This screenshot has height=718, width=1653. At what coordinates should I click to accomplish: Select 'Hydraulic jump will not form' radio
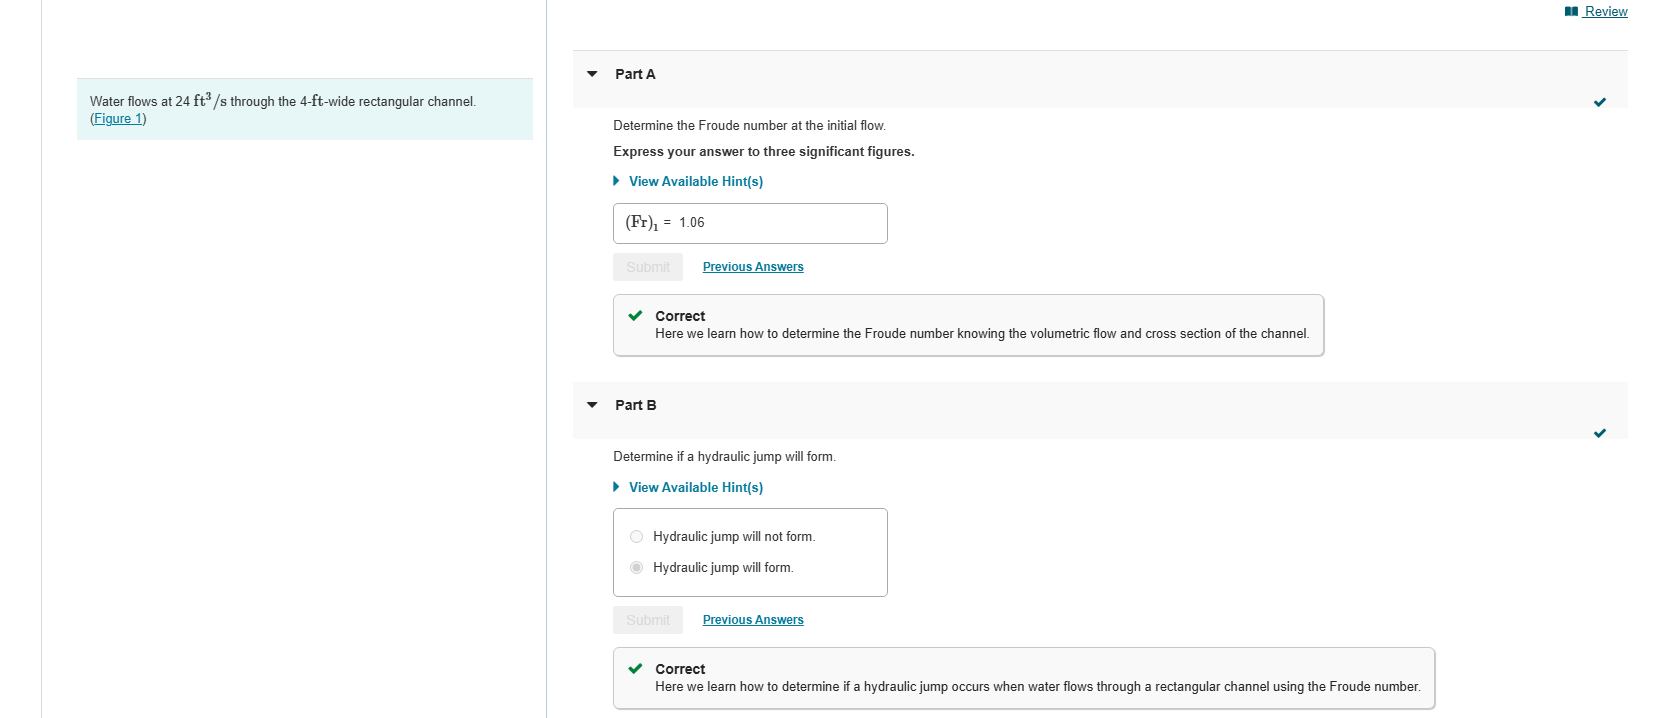pos(636,537)
